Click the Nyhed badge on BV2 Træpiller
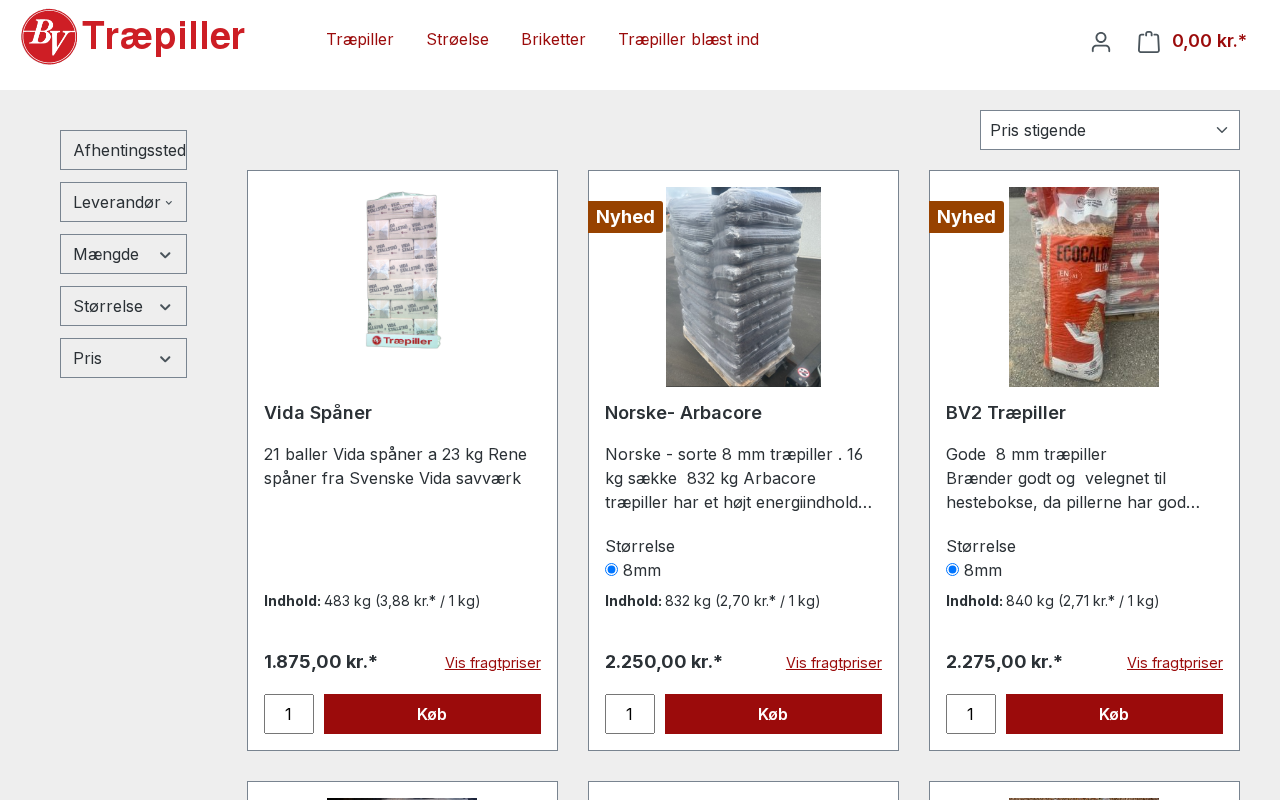 click(x=966, y=217)
